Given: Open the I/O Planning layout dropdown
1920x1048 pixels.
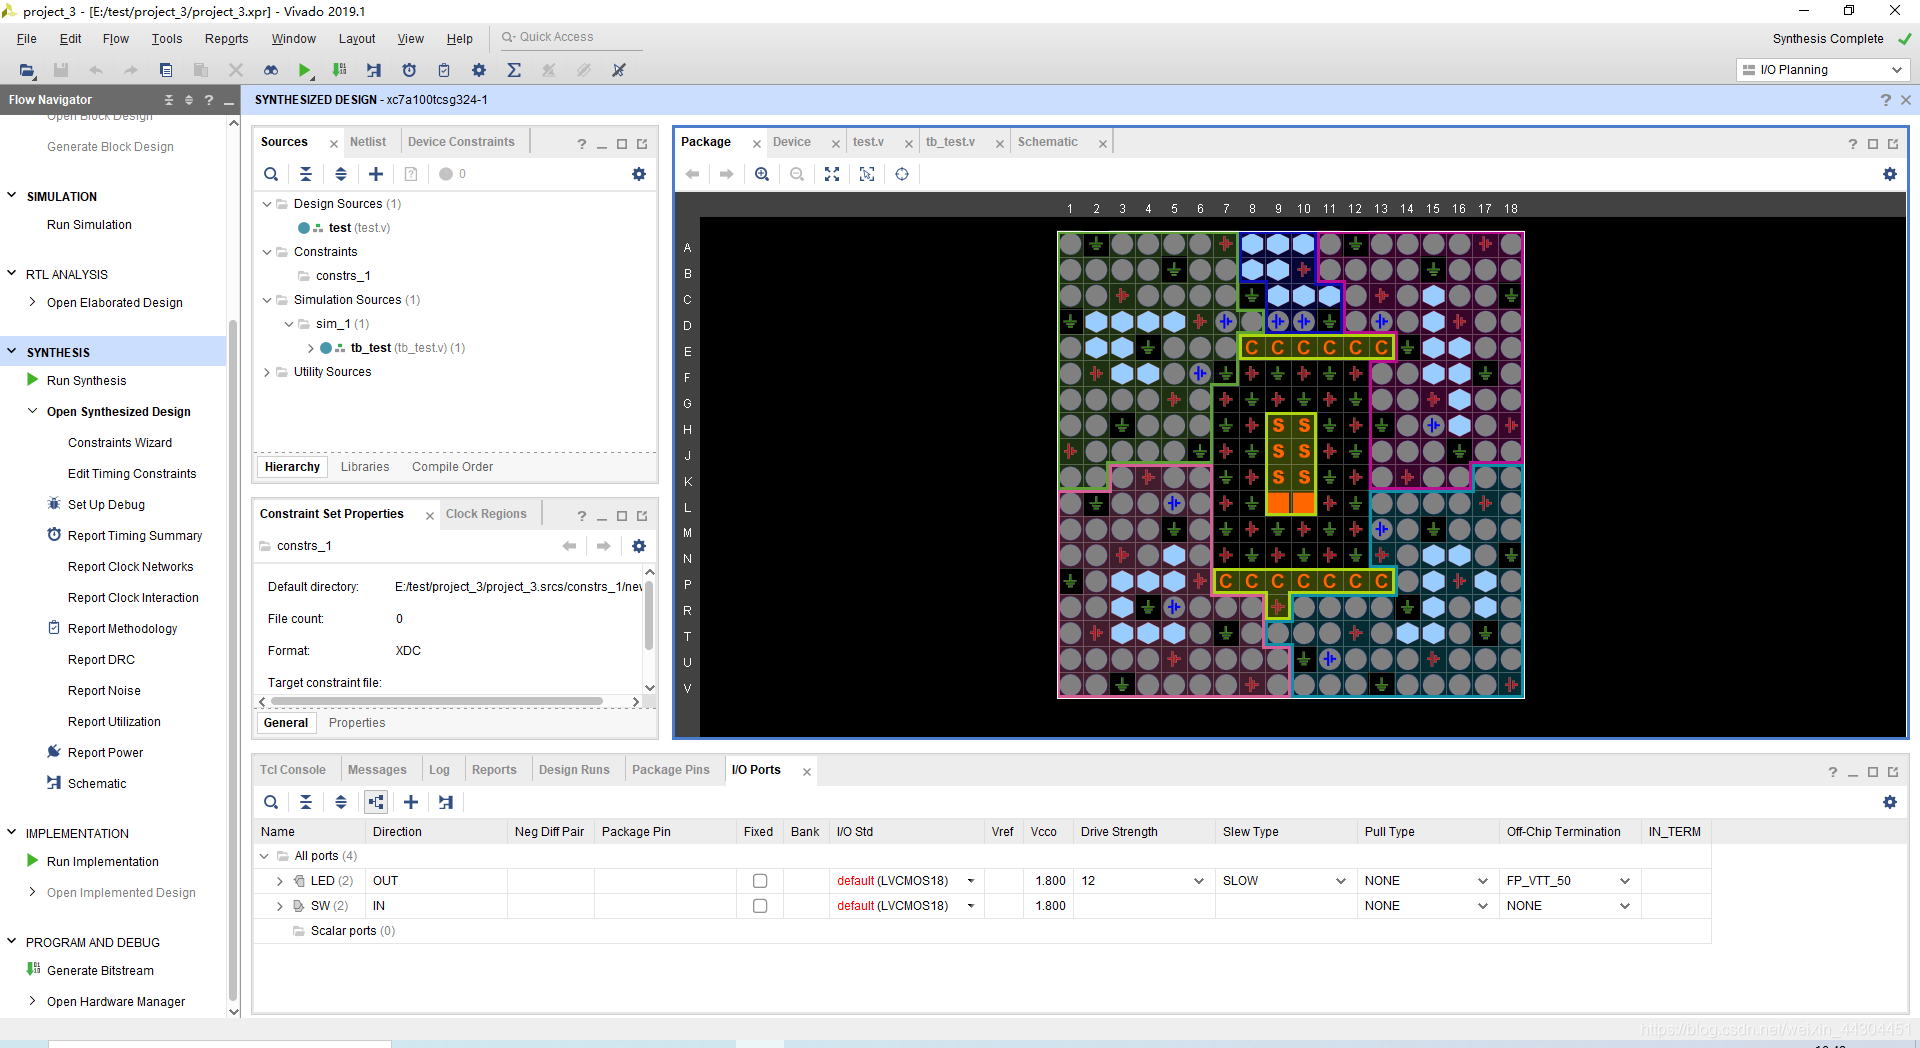Looking at the screenshot, I should [x=1823, y=70].
